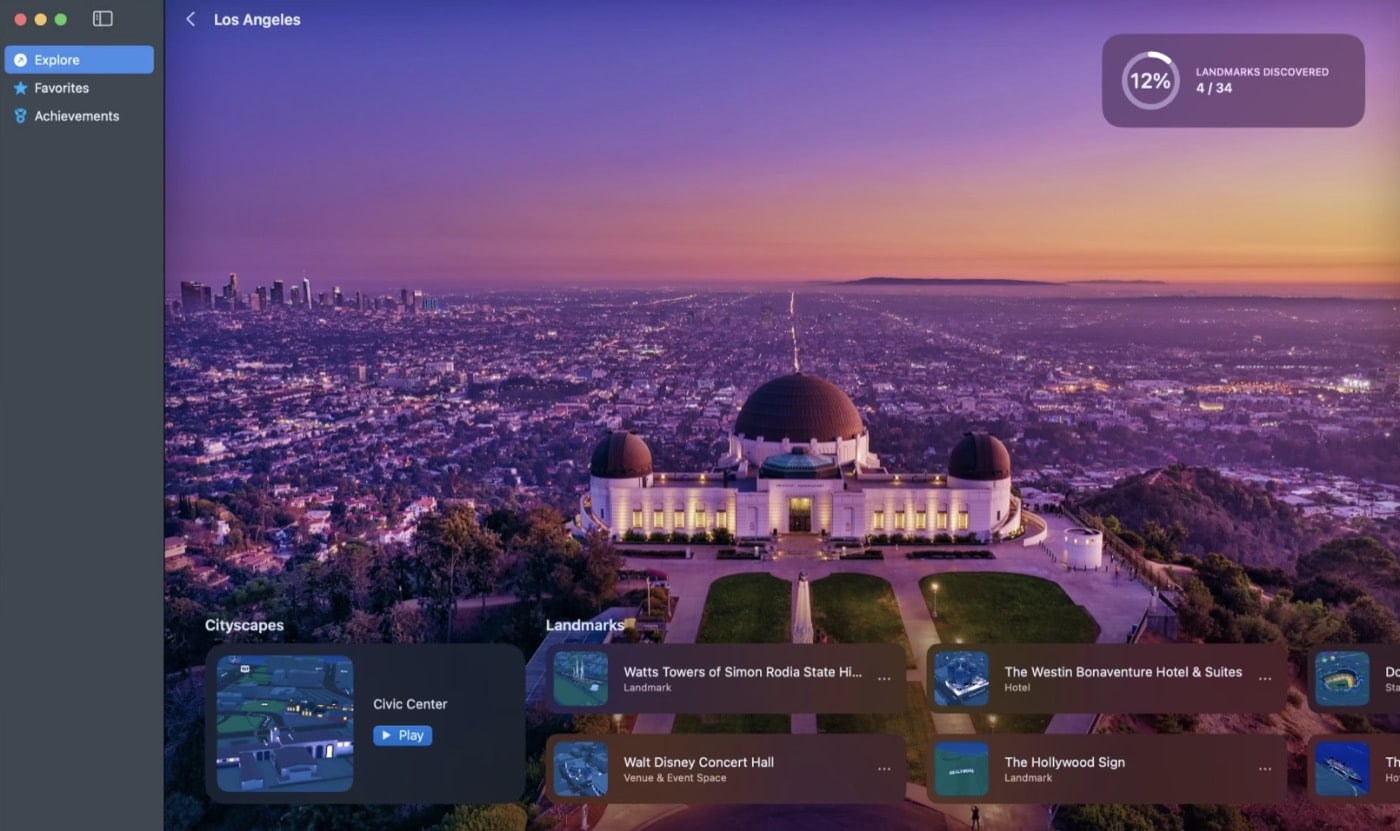The image size is (1400, 831).
Task: Toggle the sidebar visibility icon
Action: [x=102, y=19]
